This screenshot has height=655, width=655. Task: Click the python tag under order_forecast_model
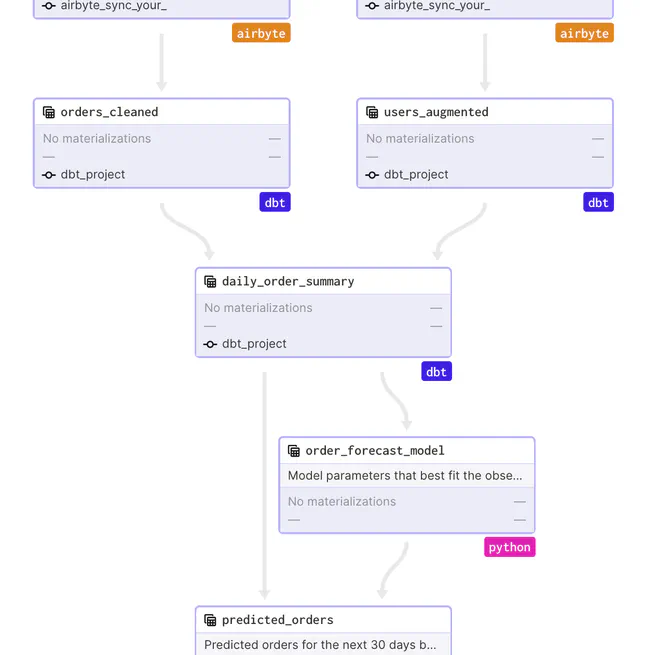point(509,547)
